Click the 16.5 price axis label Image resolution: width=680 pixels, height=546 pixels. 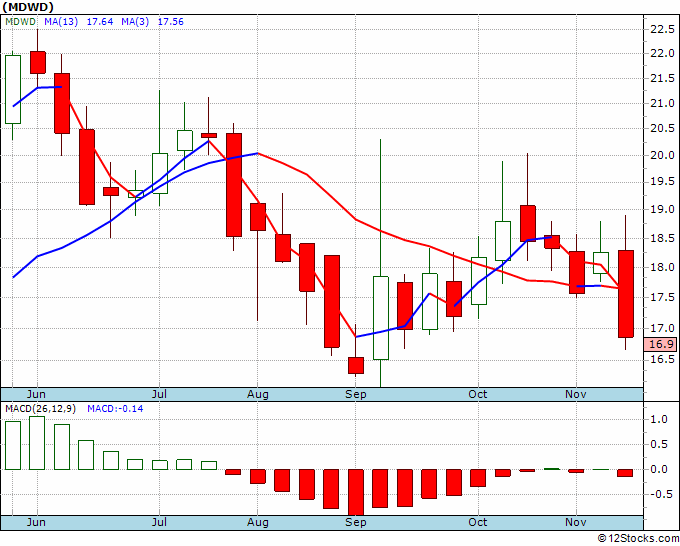click(x=662, y=360)
